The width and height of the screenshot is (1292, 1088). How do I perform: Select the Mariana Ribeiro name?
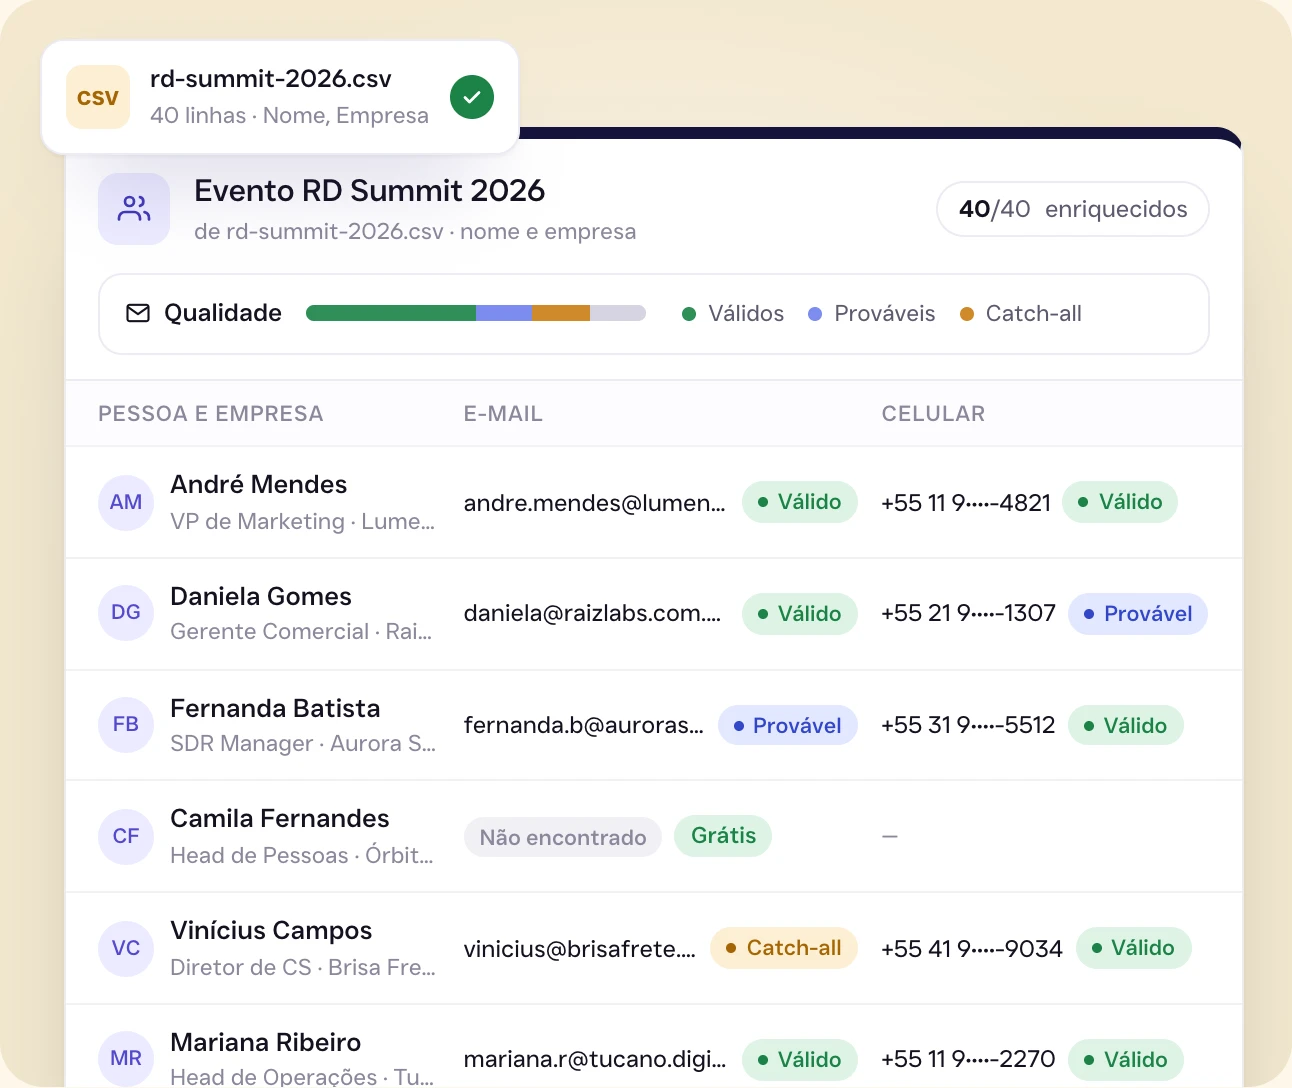[266, 1042]
